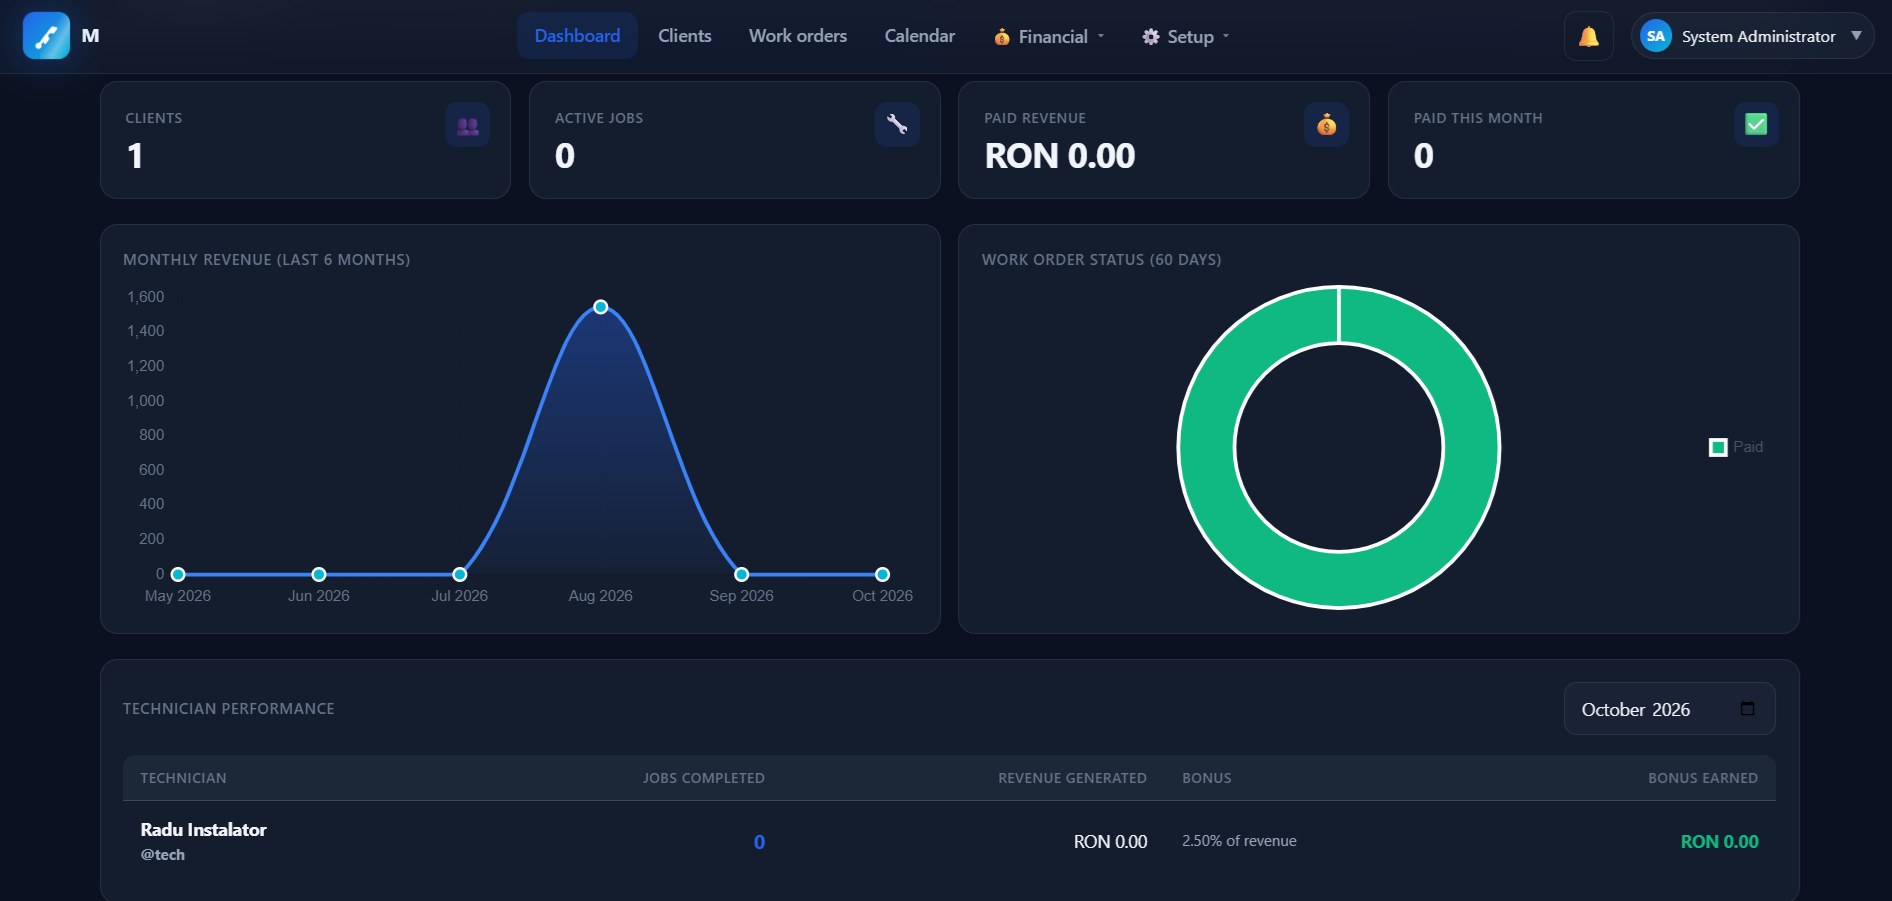Image resolution: width=1892 pixels, height=901 pixels.
Task: Select the Jun 2026 chart data point
Action: 319,574
